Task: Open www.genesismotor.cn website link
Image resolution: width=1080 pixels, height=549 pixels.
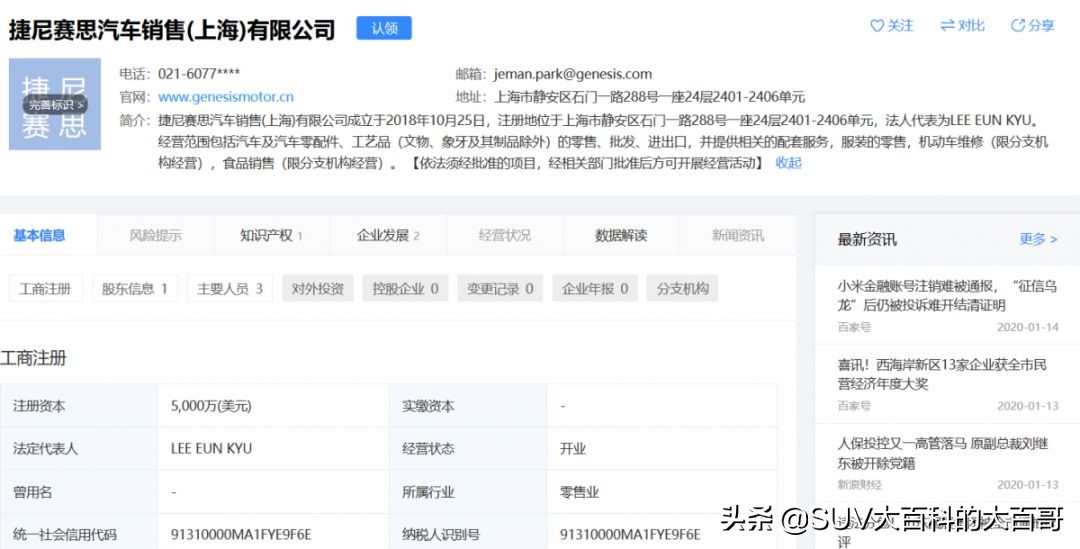Action: point(226,97)
